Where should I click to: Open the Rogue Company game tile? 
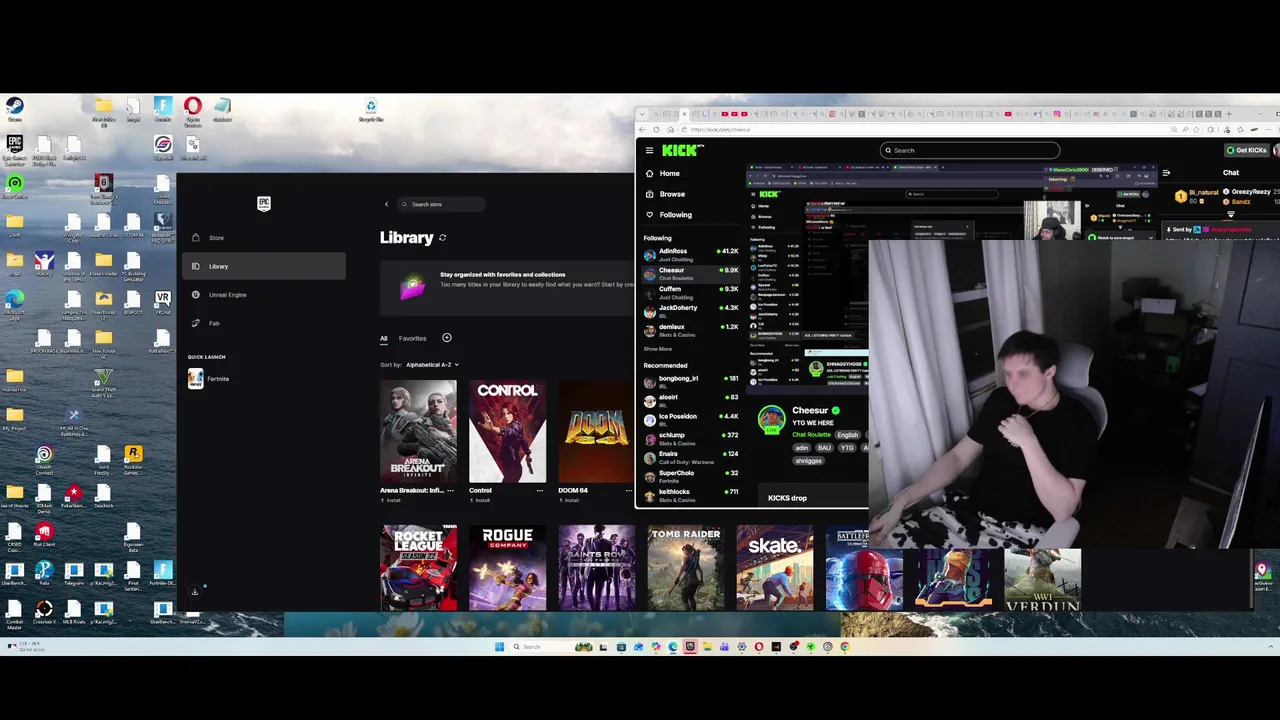pos(507,567)
